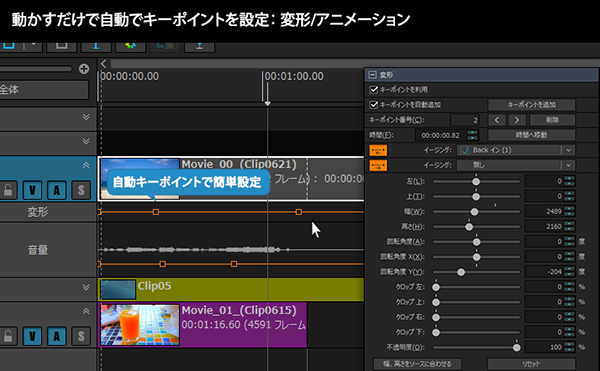Click the rightmost toolbar icon with the I-beam
The width and height of the screenshot is (600, 371).
tap(199, 46)
